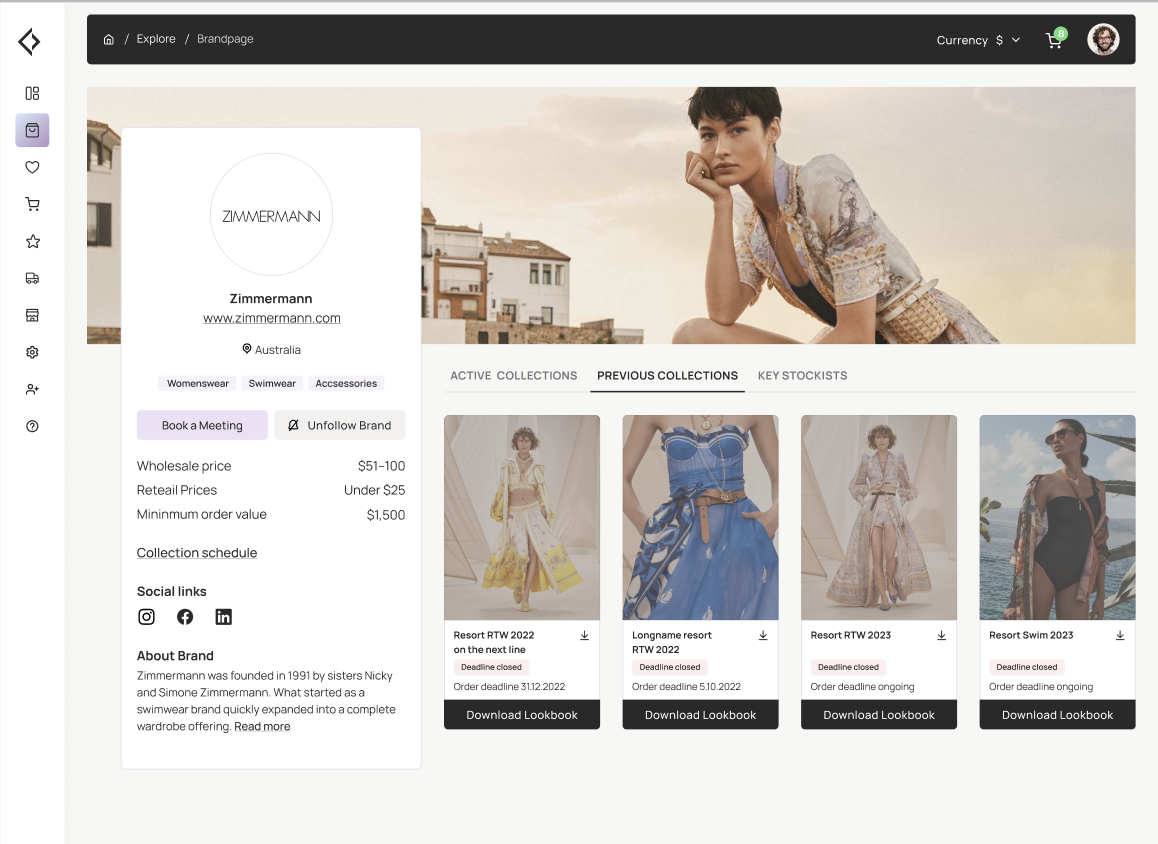Screen dimensions: 1158x844
Task: Click the Minimum order value $1,500
Action: pyautogui.click(x=386, y=515)
